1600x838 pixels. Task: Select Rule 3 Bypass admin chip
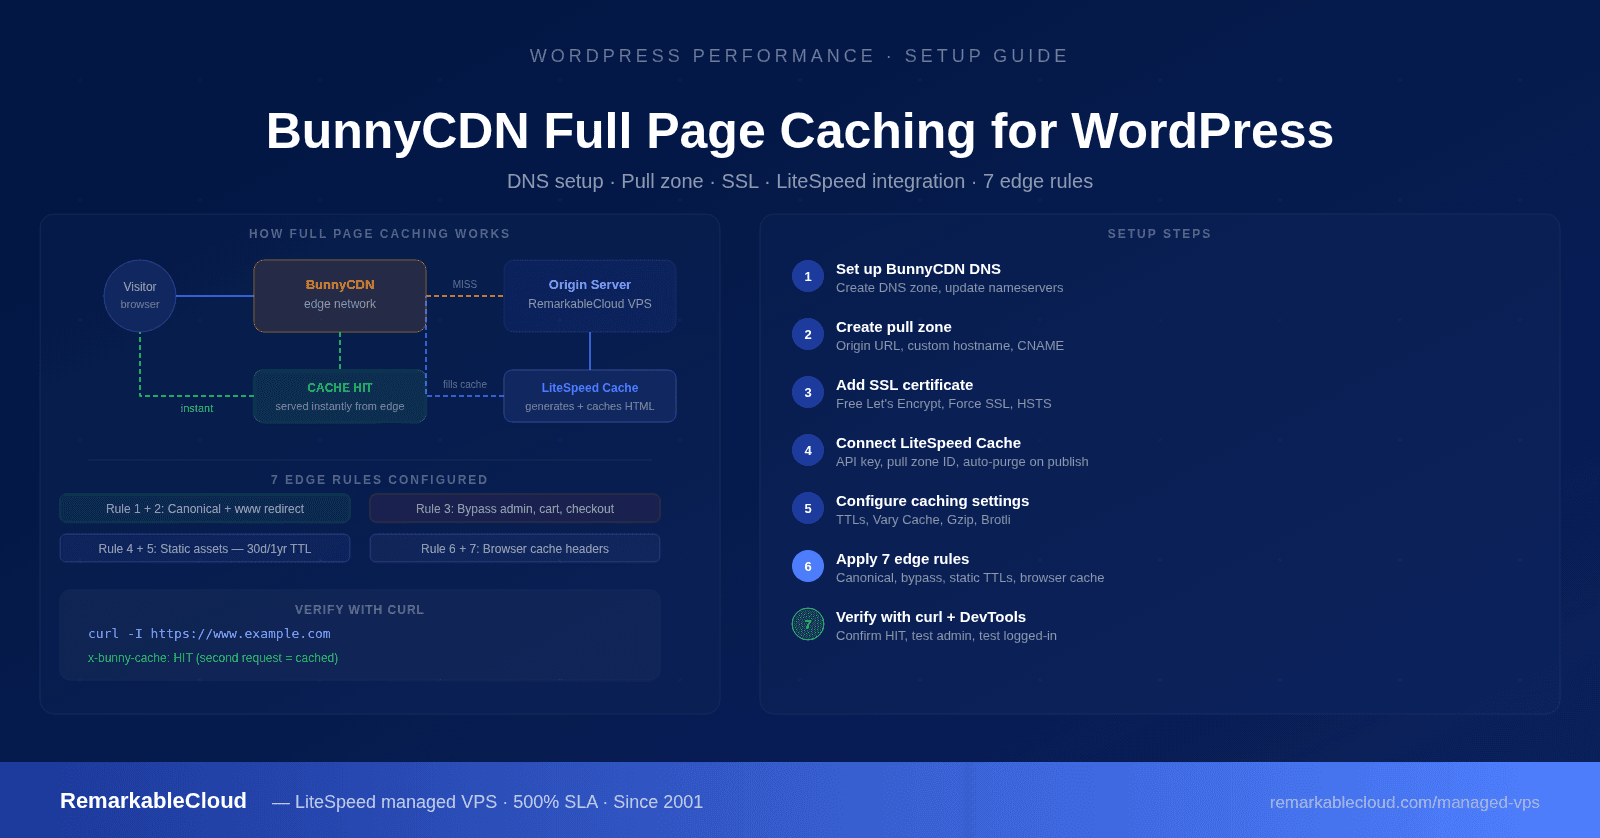click(x=515, y=509)
